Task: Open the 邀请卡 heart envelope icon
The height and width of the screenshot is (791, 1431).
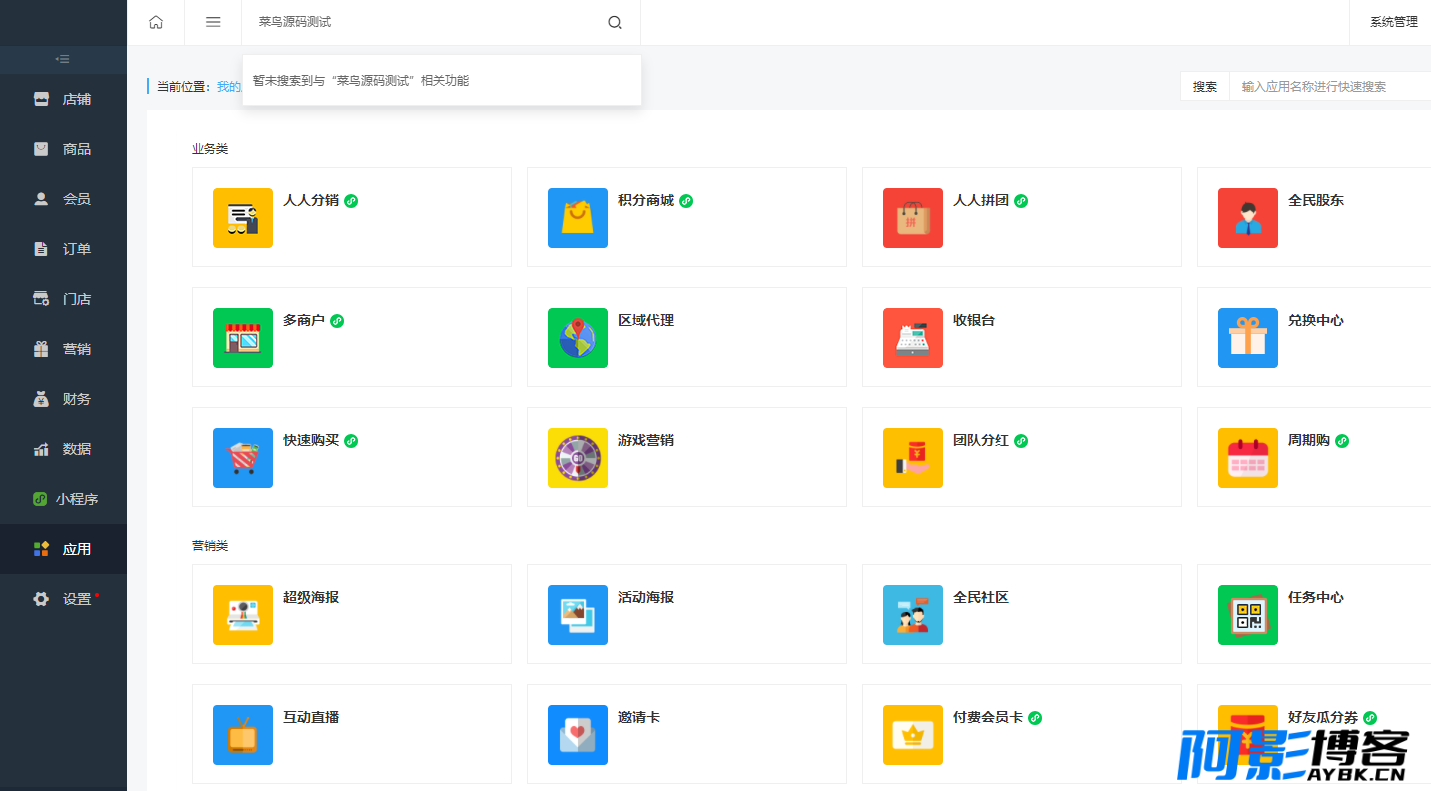Action: (x=578, y=735)
